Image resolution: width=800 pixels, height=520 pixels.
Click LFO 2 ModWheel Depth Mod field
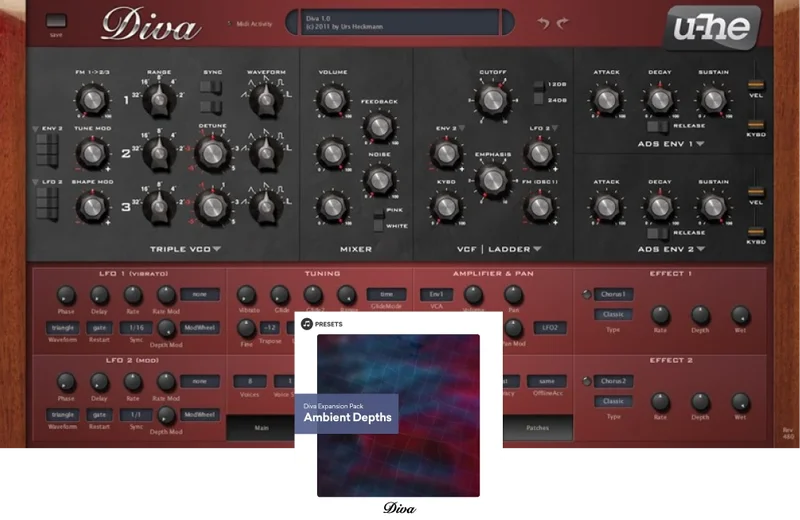pos(199,415)
